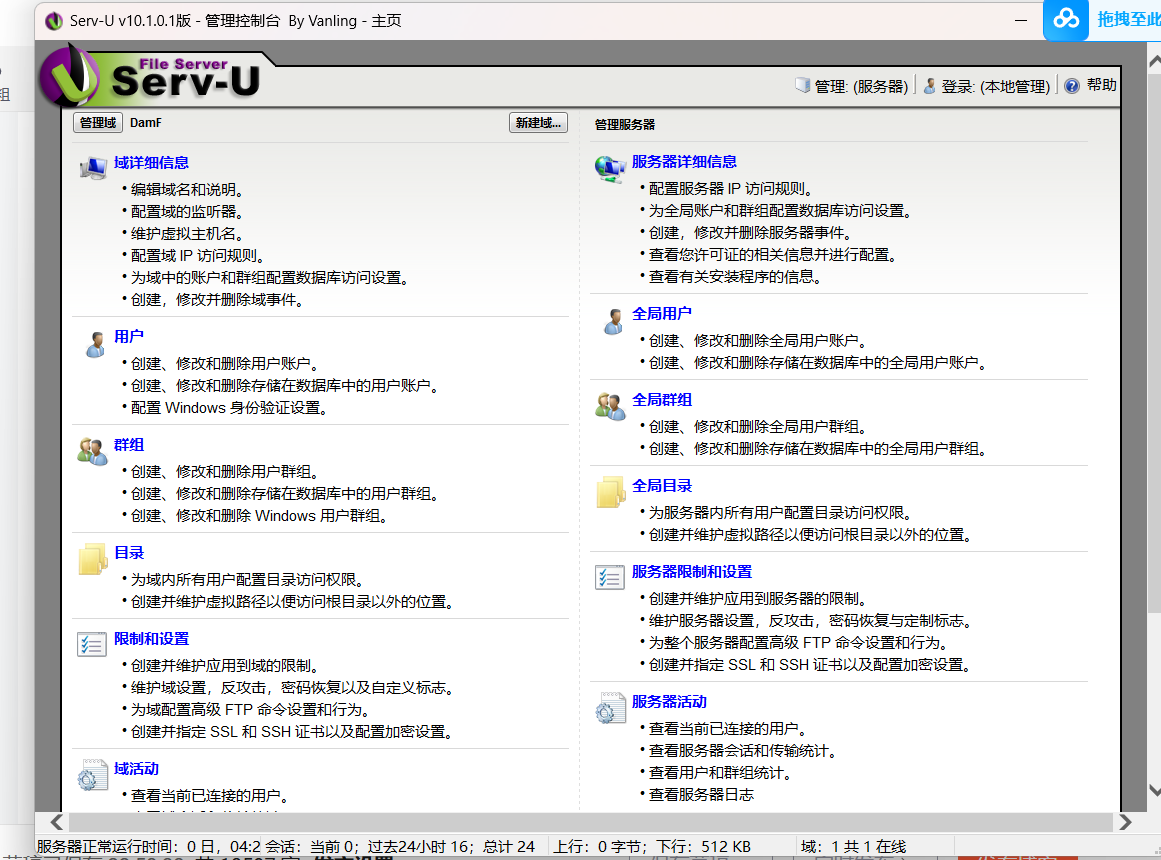1161x860 pixels.
Task: Click the 配置域的监听器 bullet text
Action: [187, 212]
